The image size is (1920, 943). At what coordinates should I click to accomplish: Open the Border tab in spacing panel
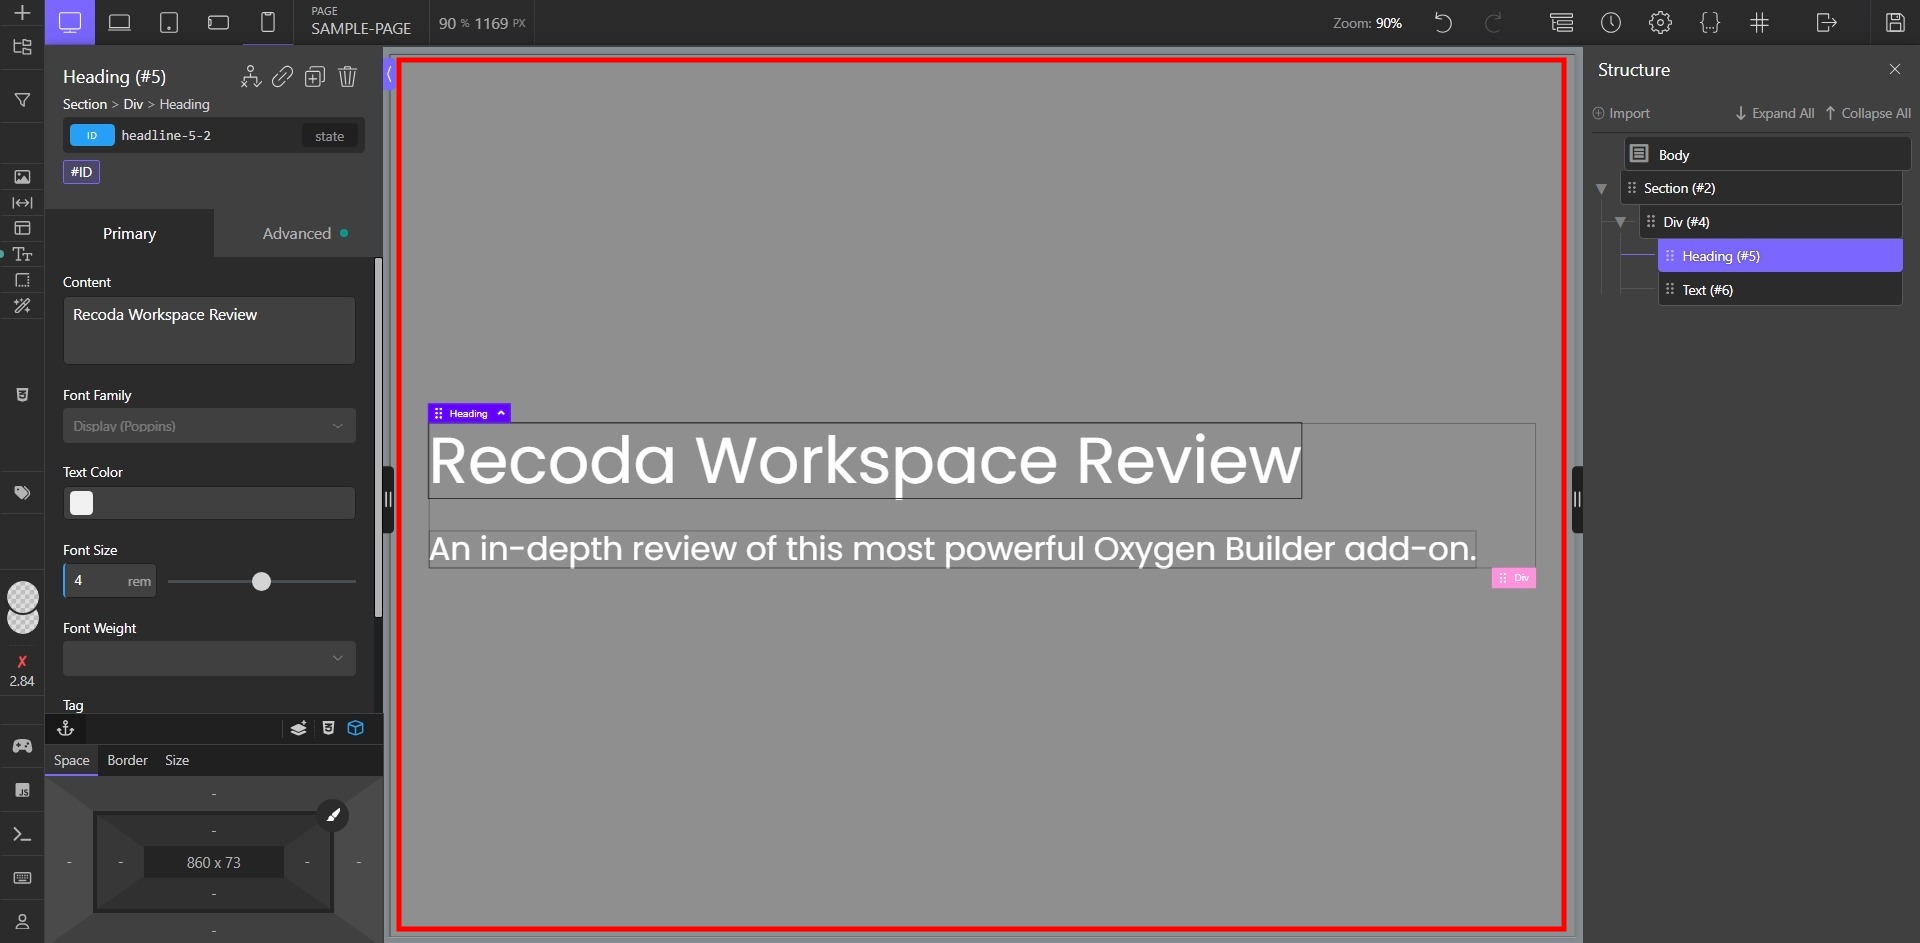126,760
